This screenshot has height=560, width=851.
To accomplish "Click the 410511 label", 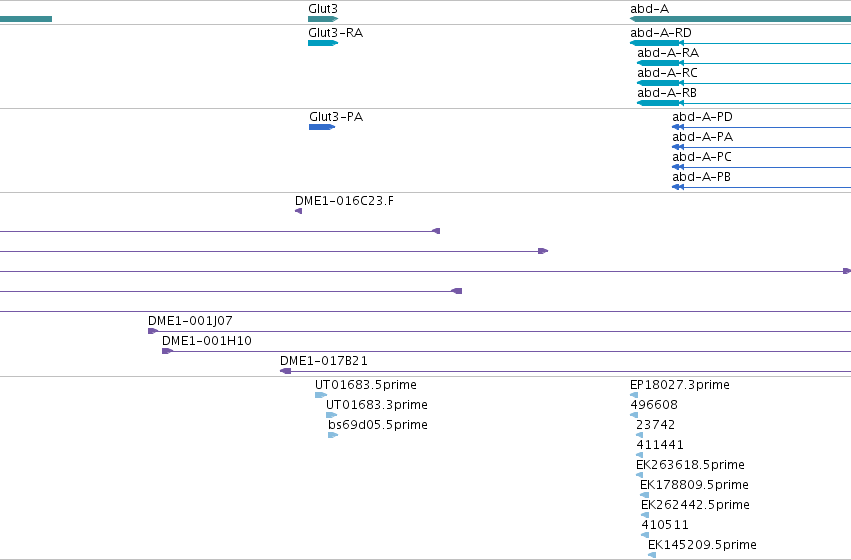I will [665, 525].
